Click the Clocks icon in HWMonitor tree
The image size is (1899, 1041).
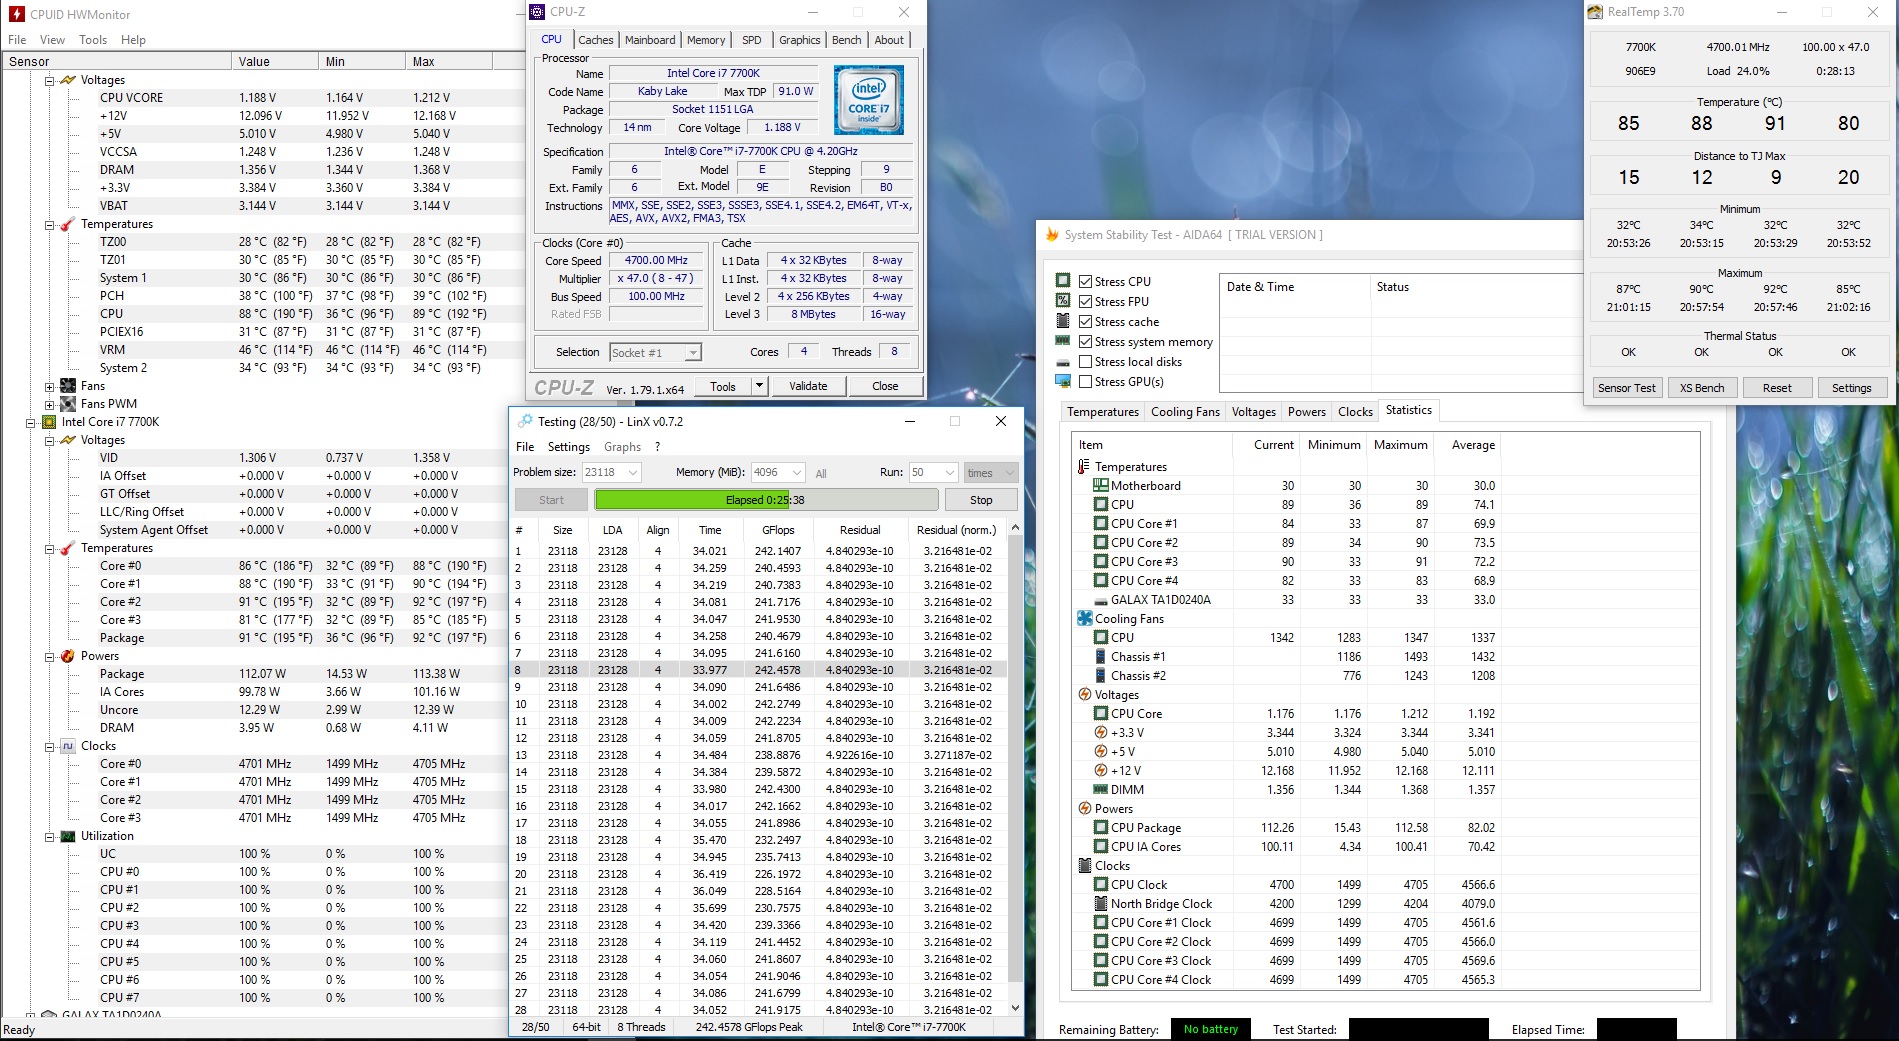68,746
